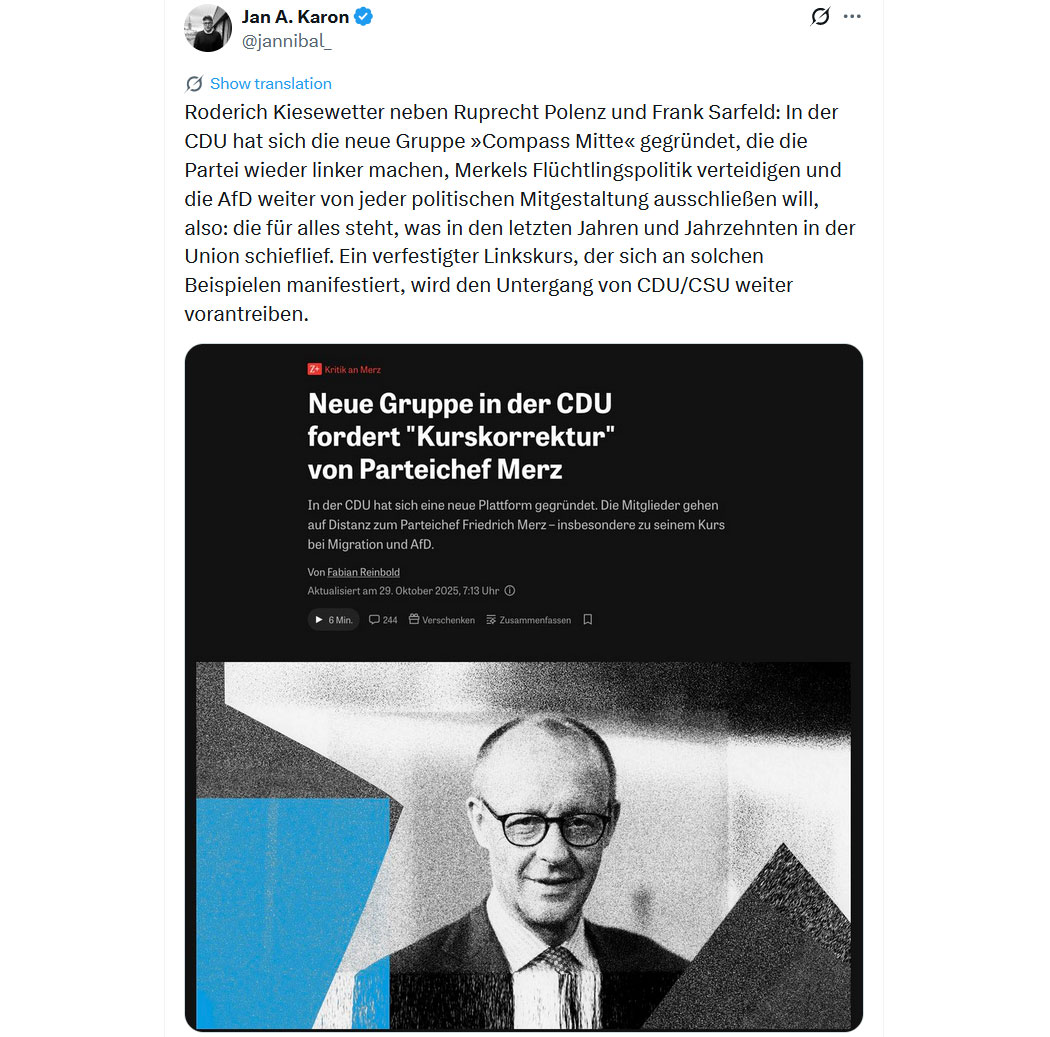1050x1037 pixels.
Task: Click Jan A. Karon's profile avatar
Action: click(208, 28)
